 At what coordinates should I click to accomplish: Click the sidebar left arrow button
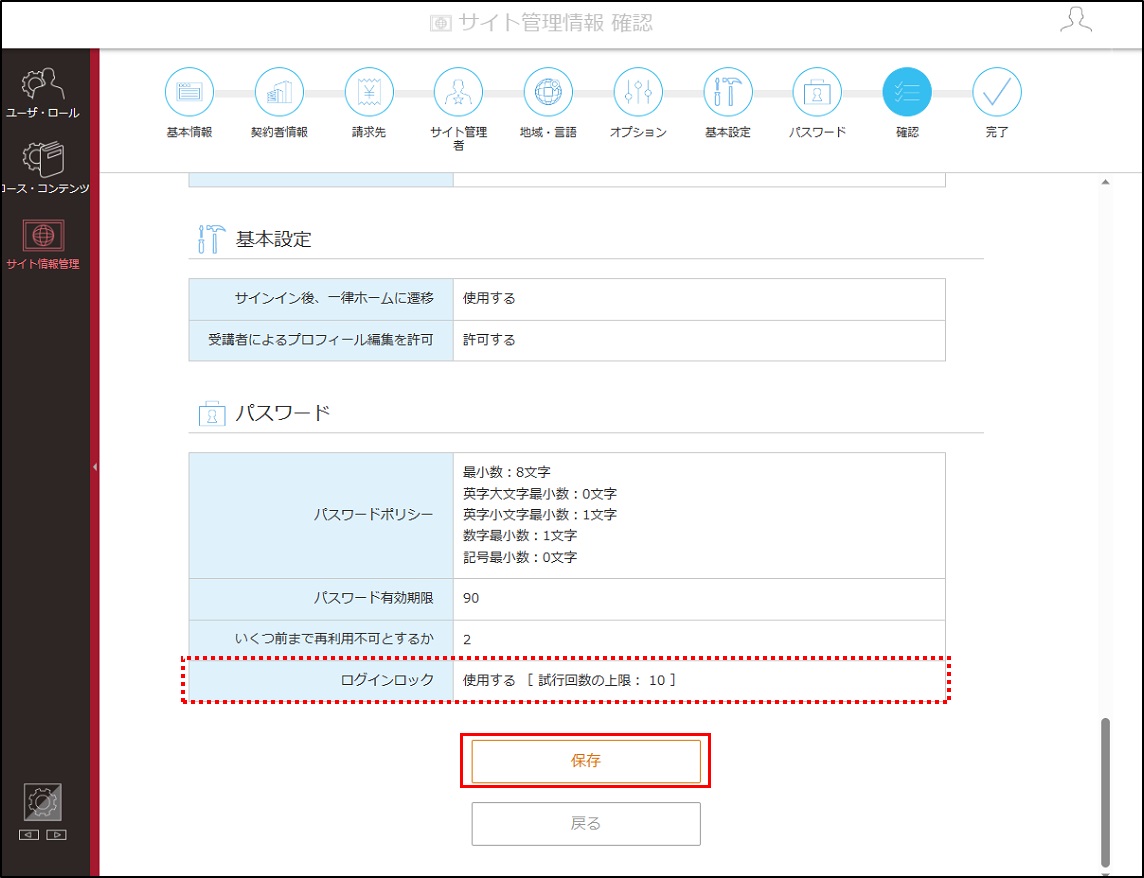[x=29, y=835]
